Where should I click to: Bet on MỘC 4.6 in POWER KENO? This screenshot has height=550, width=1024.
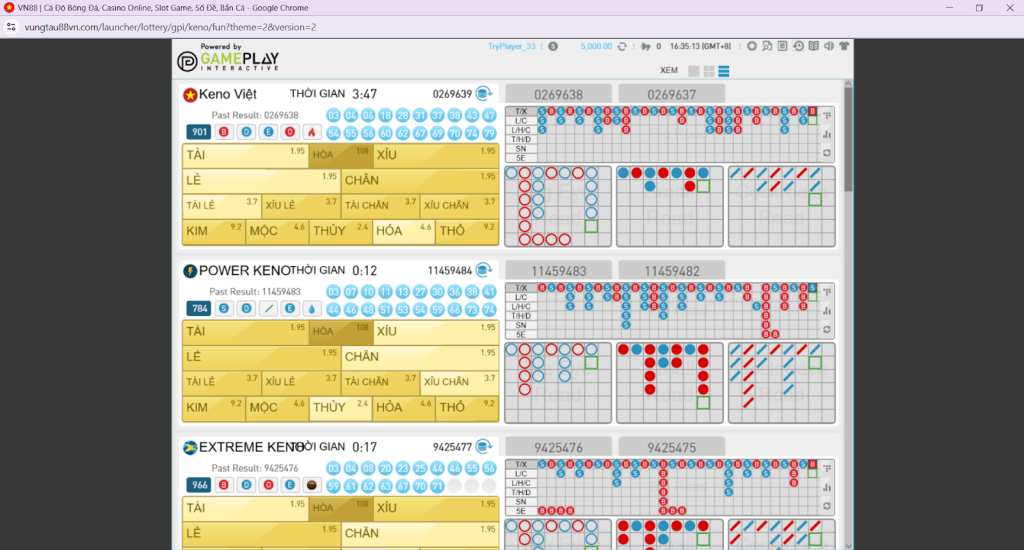277,408
